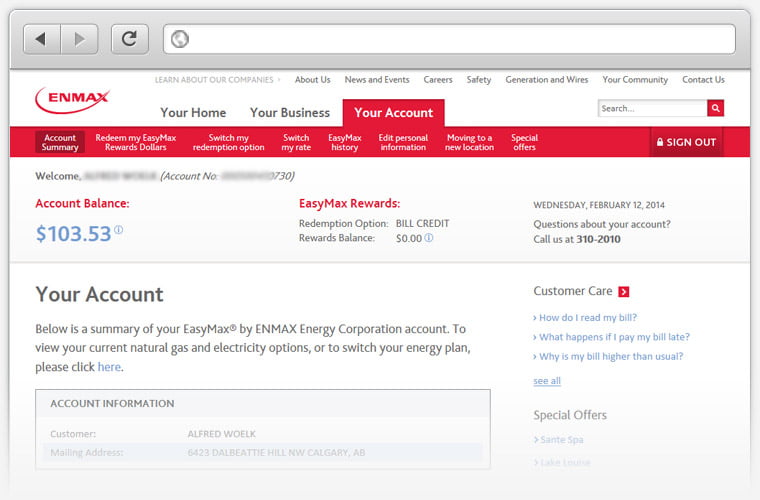Open EasyMax history

point(345,142)
